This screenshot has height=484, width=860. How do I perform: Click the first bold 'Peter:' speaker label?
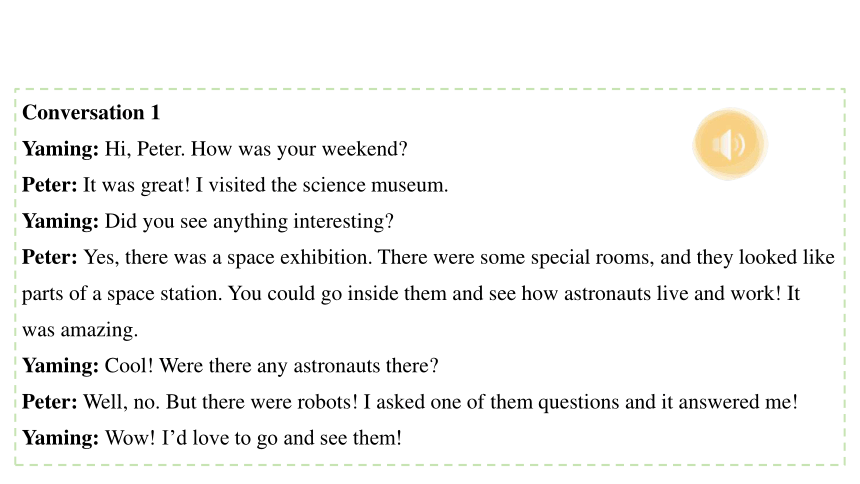[x=50, y=185]
